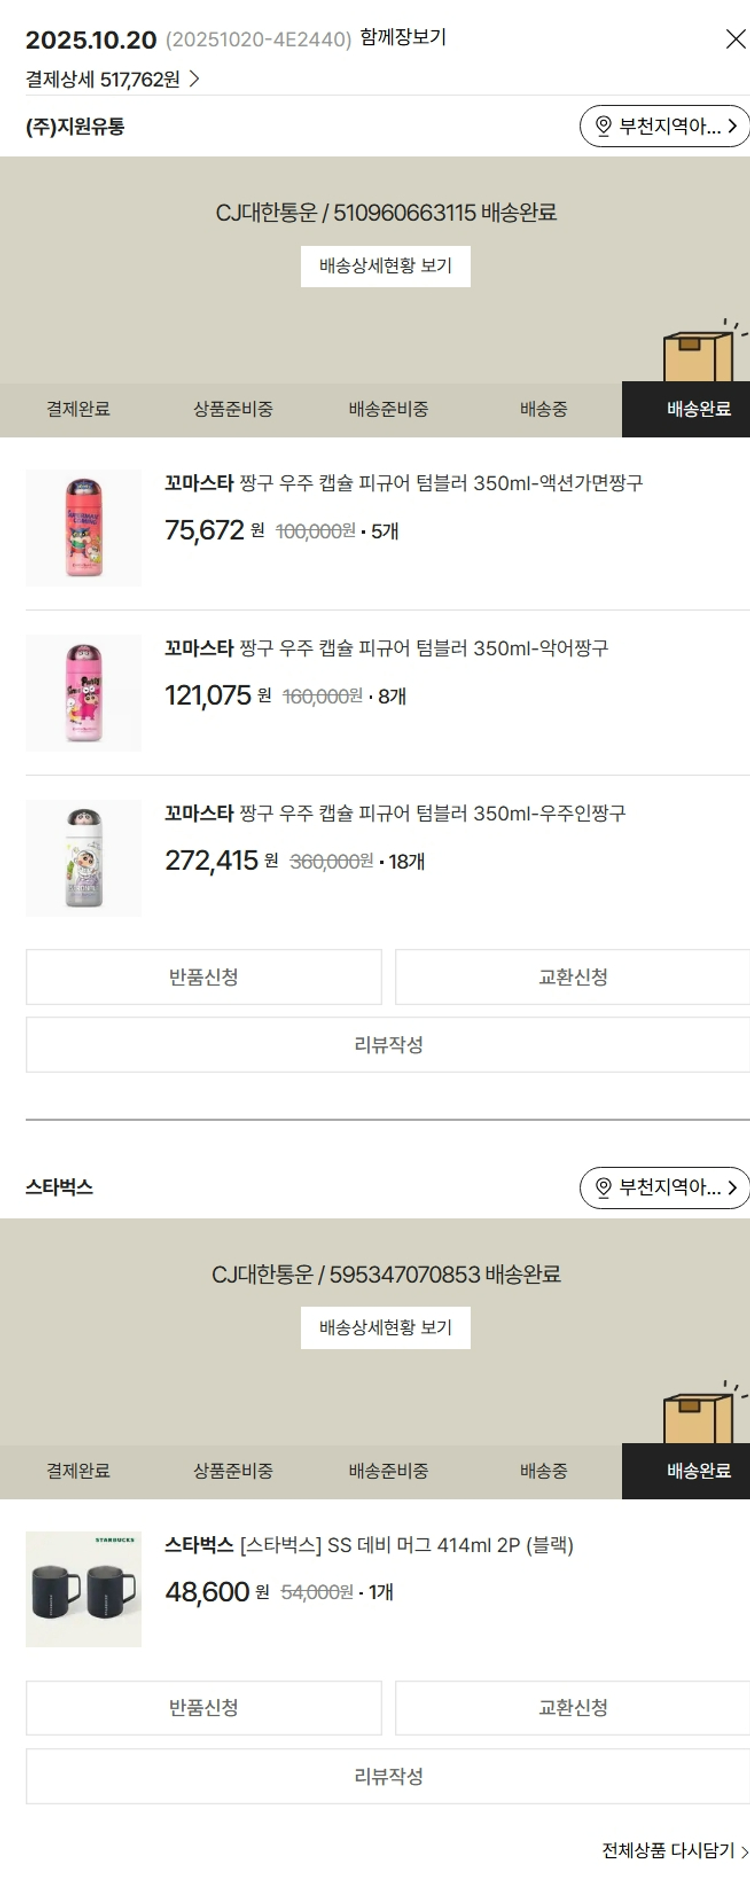View delivery details for tracking 595347070853
The width and height of the screenshot is (750, 1900).
click(x=385, y=1328)
